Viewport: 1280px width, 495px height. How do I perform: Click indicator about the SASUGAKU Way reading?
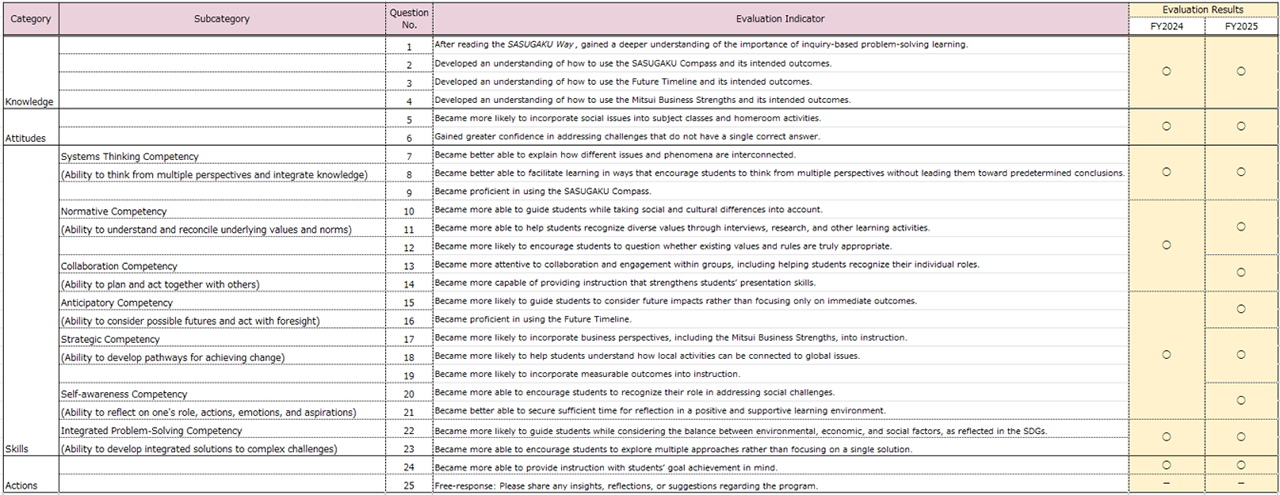701,44
